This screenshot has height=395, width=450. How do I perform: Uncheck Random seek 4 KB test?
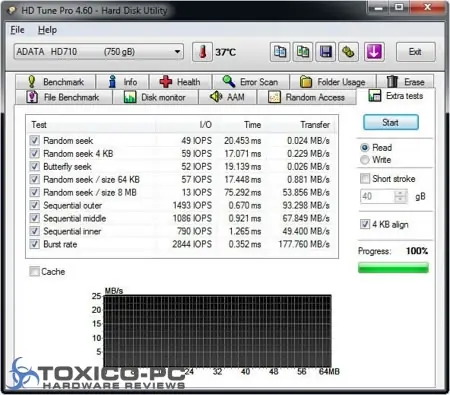coord(34,153)
